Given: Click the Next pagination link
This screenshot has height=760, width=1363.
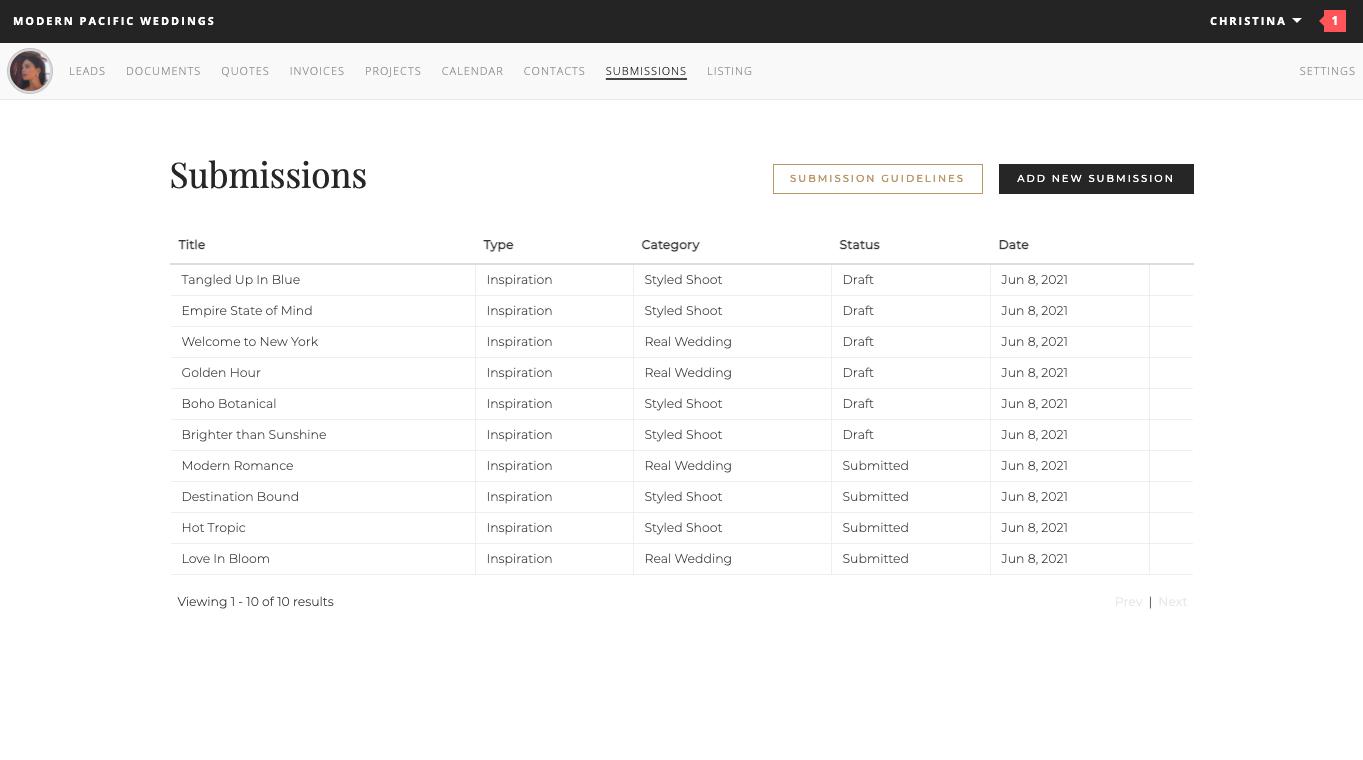Looking at the screenshot, I should [1172, 602].
